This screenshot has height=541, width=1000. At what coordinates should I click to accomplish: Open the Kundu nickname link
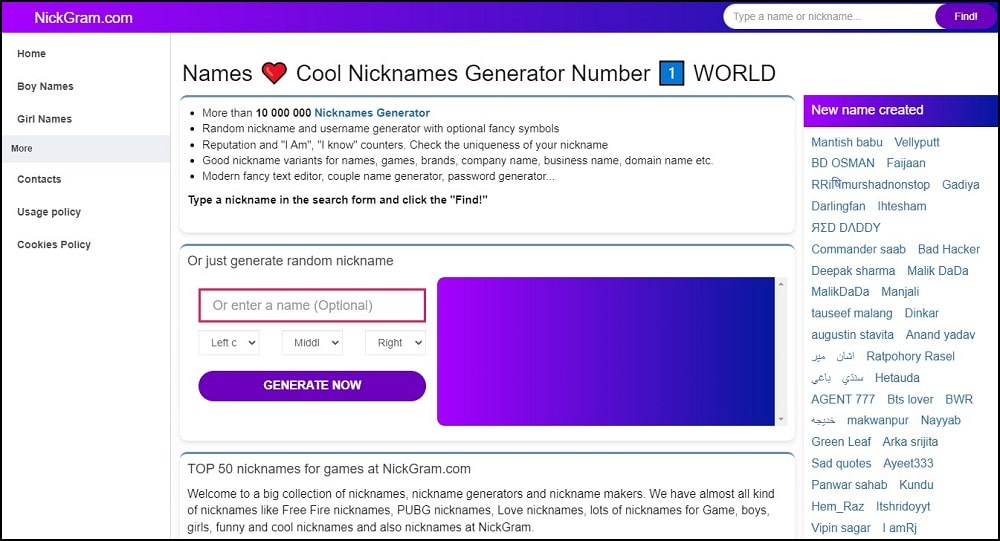pyautogui.click(x=916, y=485)
